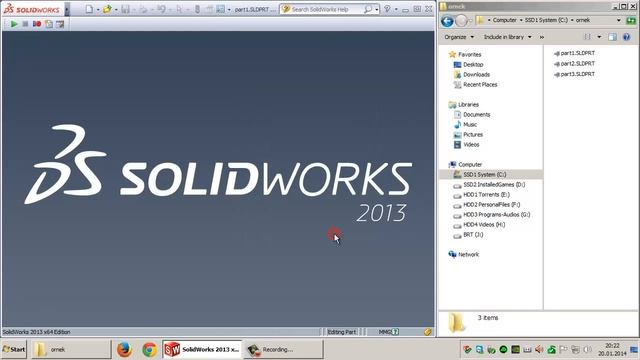640x360 pixels.
Task: Click the MMGS unit system in status bar
Action: coord(385,332)
